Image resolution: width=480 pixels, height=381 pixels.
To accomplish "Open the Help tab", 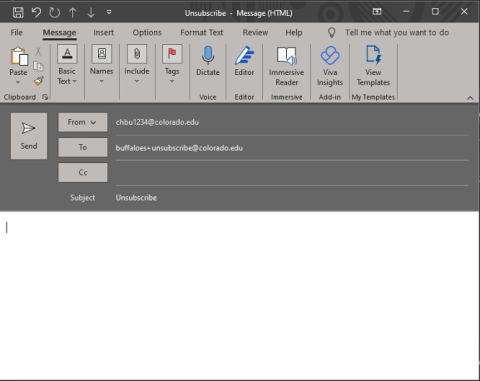I will [x=294, y=32].
